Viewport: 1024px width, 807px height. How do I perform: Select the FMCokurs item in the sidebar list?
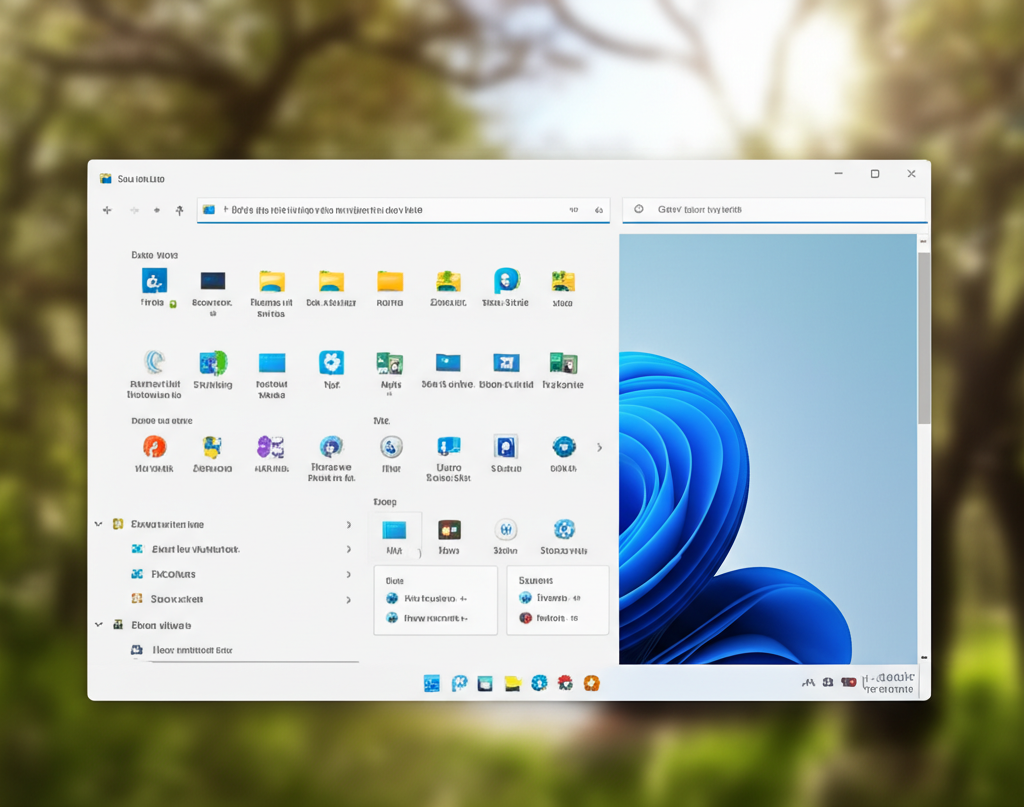173,574
